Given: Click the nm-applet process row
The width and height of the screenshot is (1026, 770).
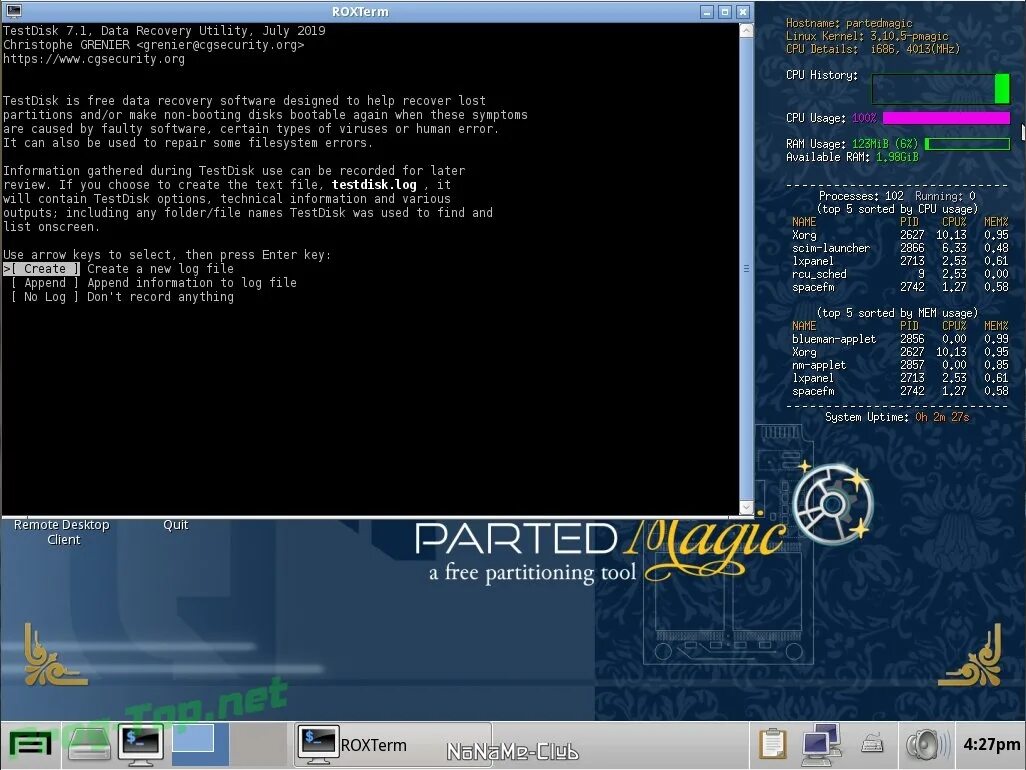Looking at the screenshot, I should (x=900, y=365).
